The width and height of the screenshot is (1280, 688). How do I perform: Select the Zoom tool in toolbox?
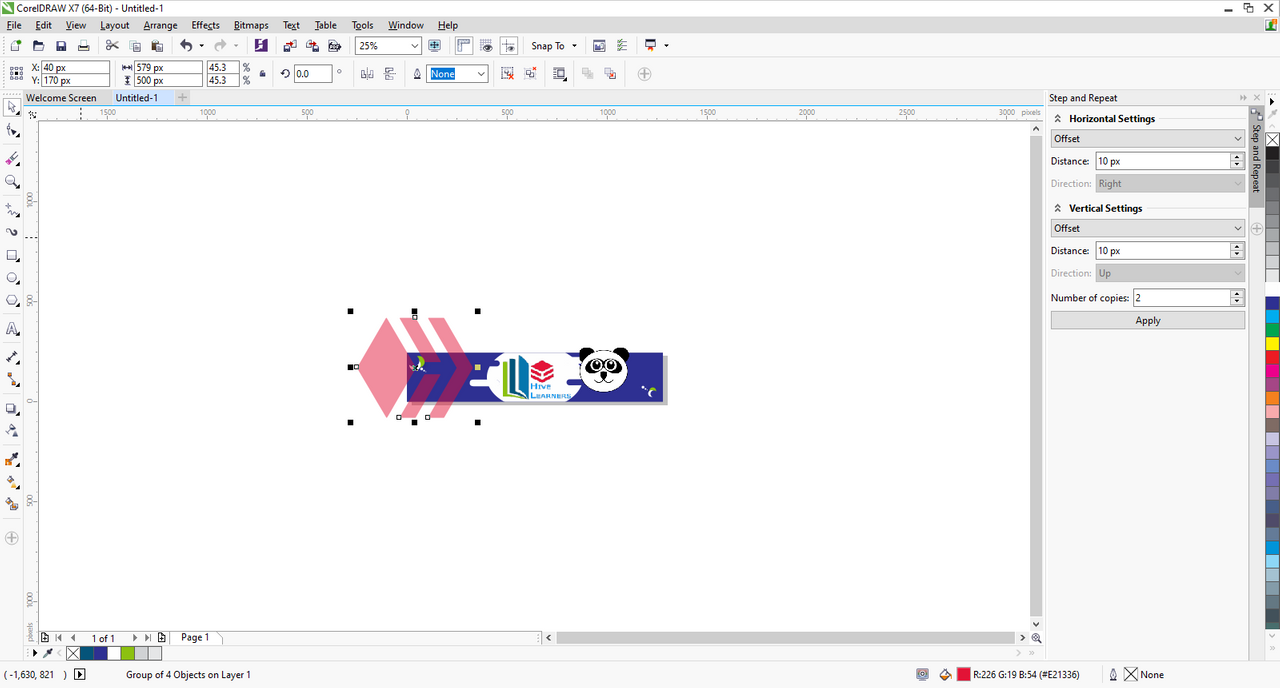click(12, 182)
